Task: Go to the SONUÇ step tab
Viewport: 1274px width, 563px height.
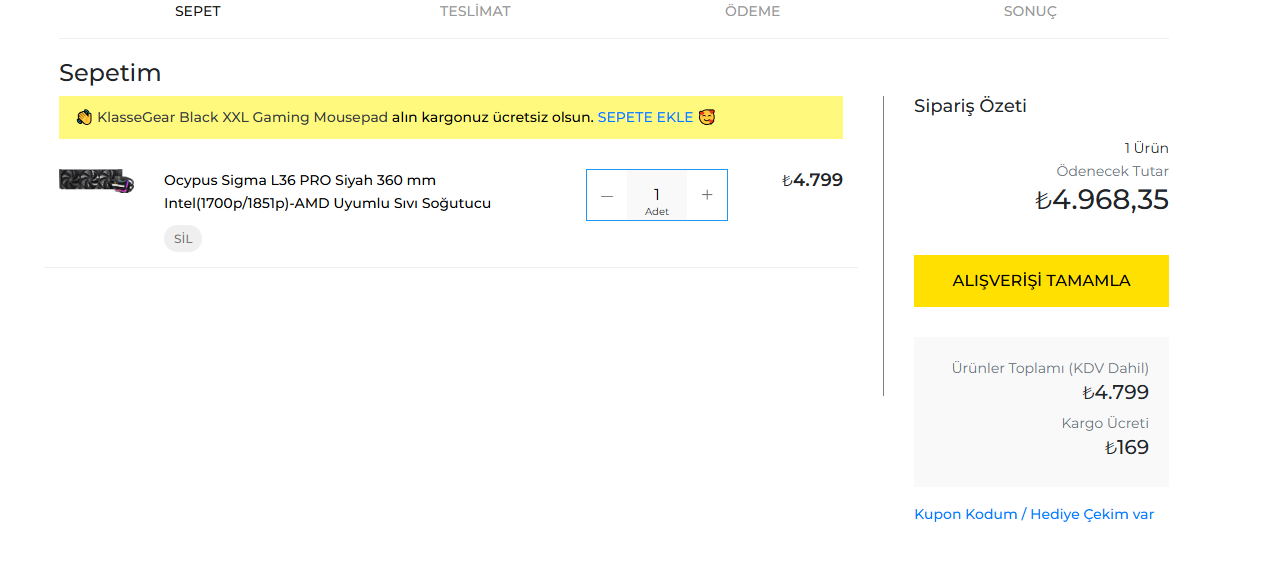Action: 1030,11
